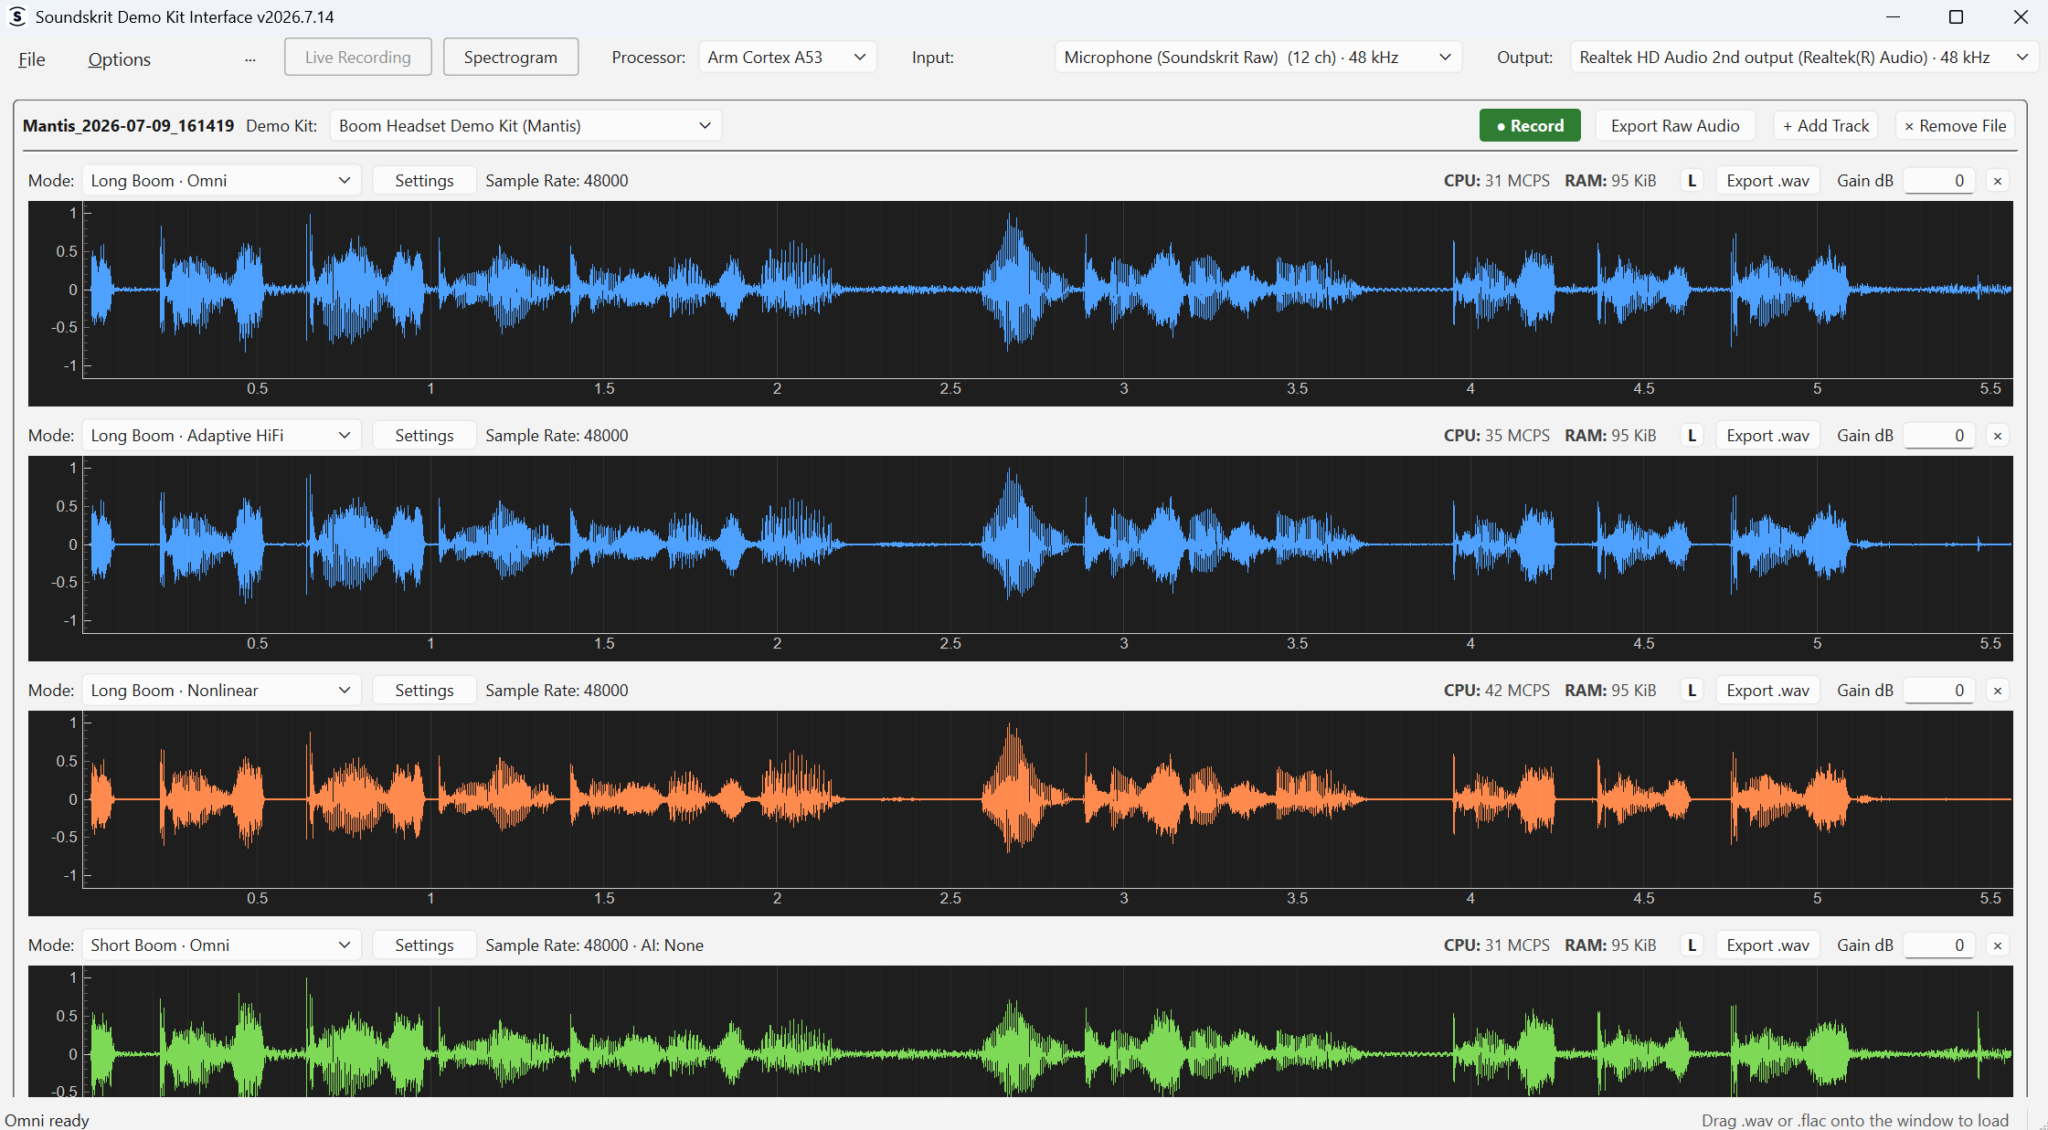Viewport: 2048px width, 1130px height.
Task: Click the drag .wav or .flac hint text
Action: (1855, 1120)
